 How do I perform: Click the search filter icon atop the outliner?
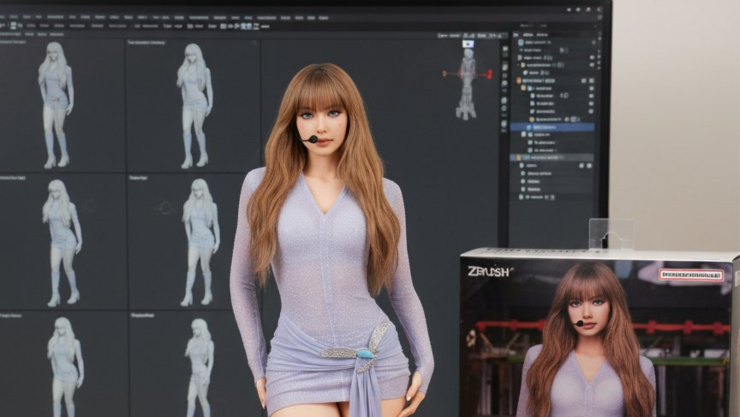pos(516,34)
